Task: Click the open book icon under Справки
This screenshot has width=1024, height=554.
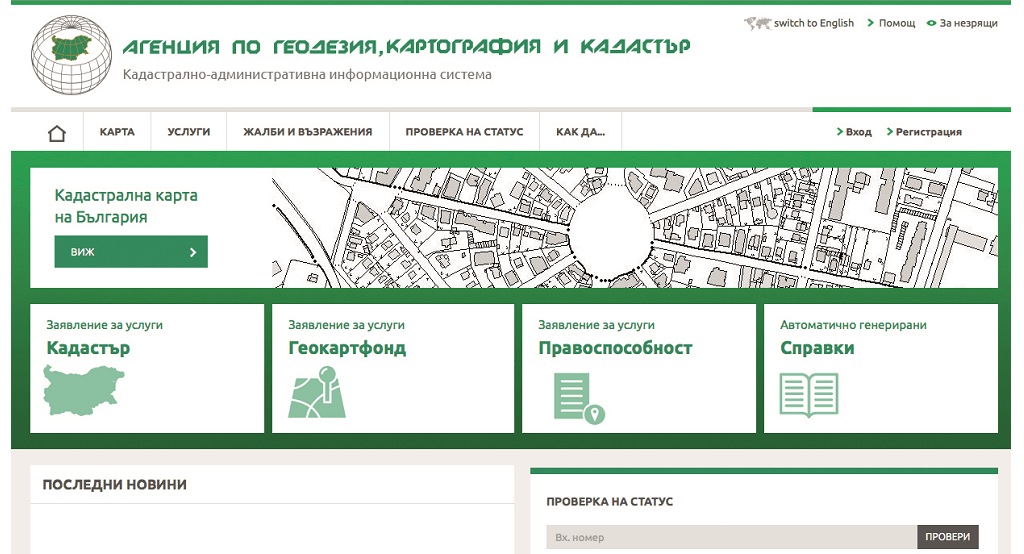Action: pyautogui.click(x=808, y=395)
